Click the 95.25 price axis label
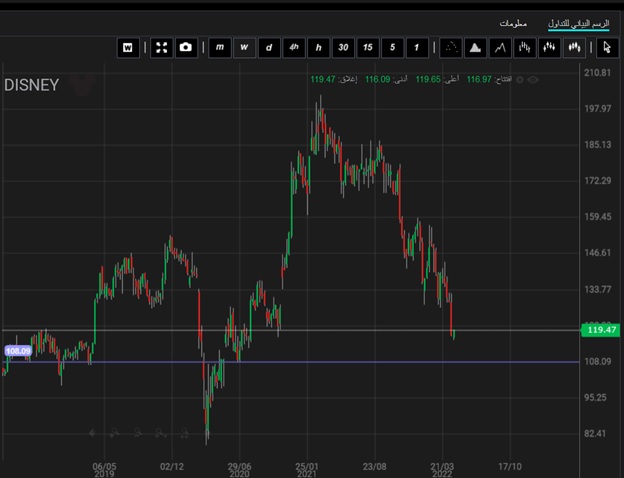Image resolution: width=624 pixels, height=478 pixels. click(595, 398)
